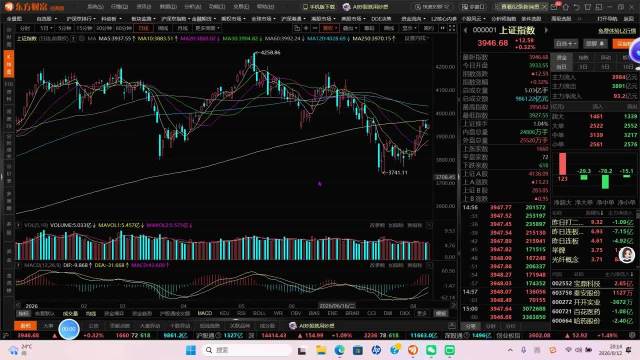Select 5日 fund flow period
The height and width of the screenshot is (360, 640).
click(605, 67)
